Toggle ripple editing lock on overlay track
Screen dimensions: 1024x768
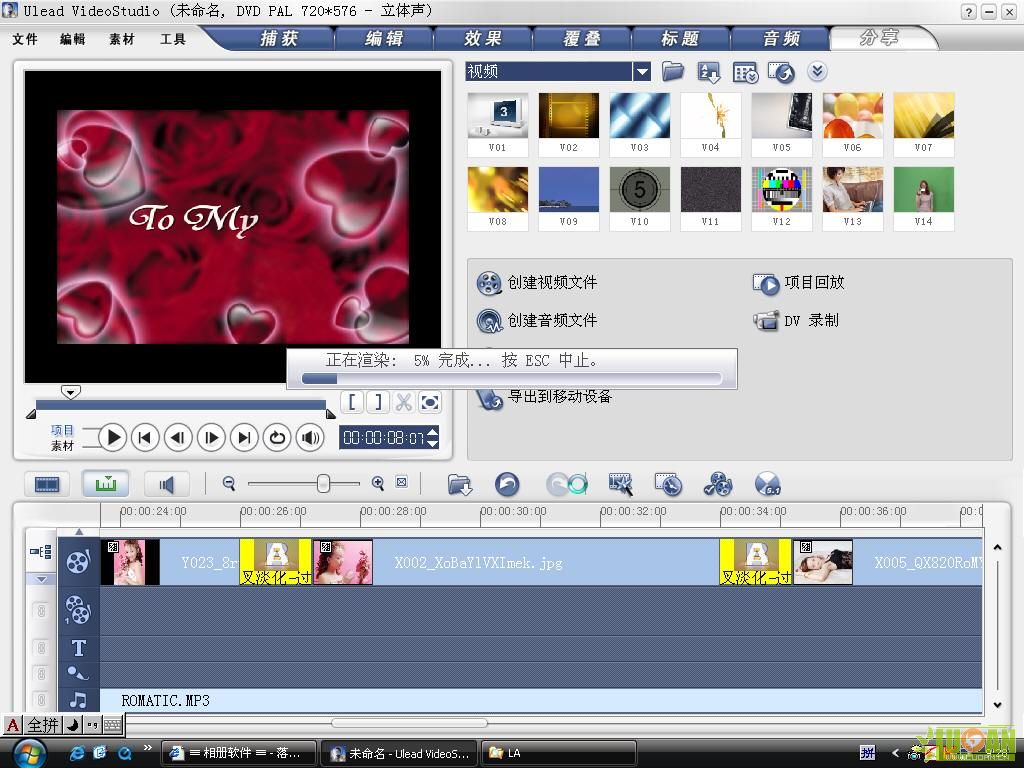pos(41,611)
